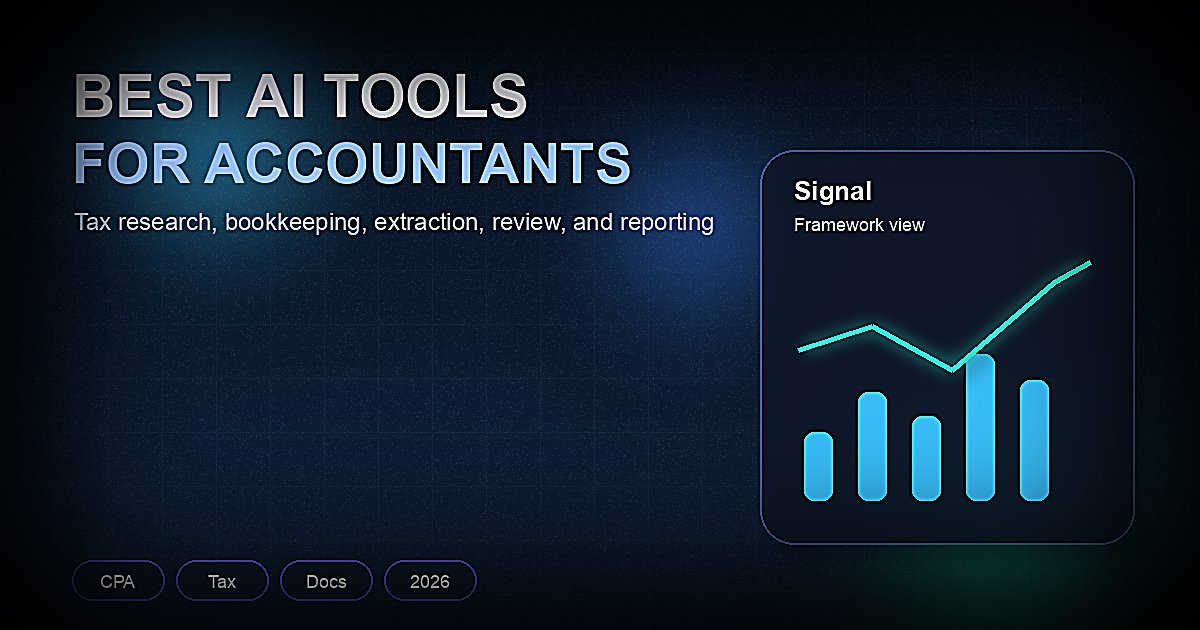Screen dimensions: 1200x630
Task: Select the tallest bar in the Signal chart
Action: click(982, 425)
